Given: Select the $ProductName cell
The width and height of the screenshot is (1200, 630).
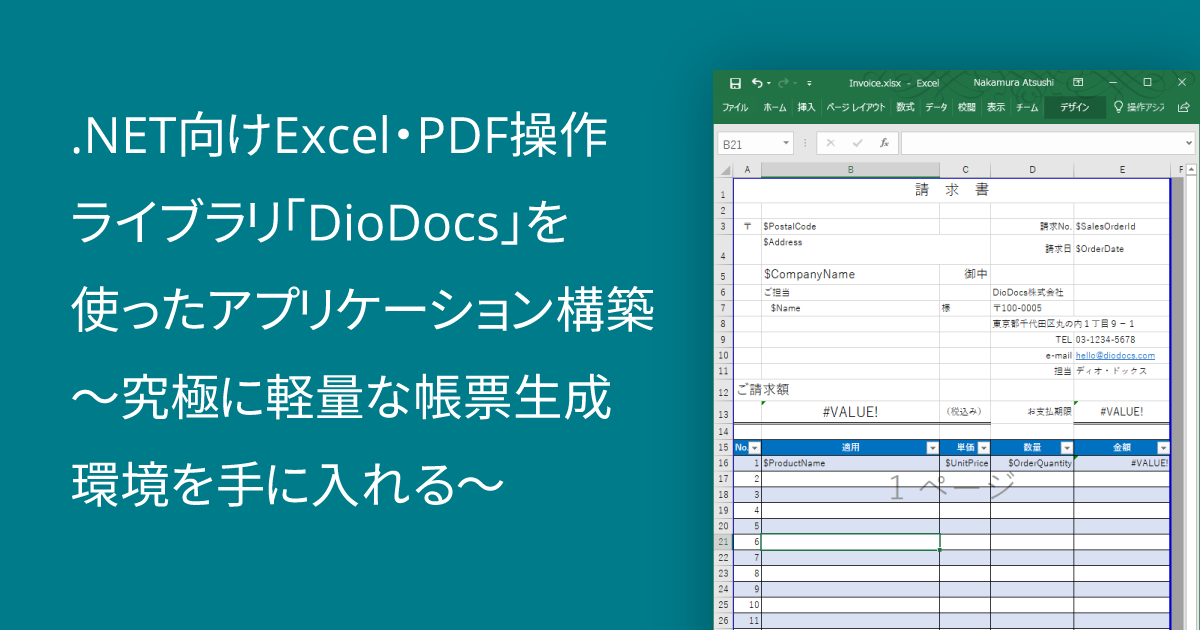Looking at the screenshot, I should 850,463.
